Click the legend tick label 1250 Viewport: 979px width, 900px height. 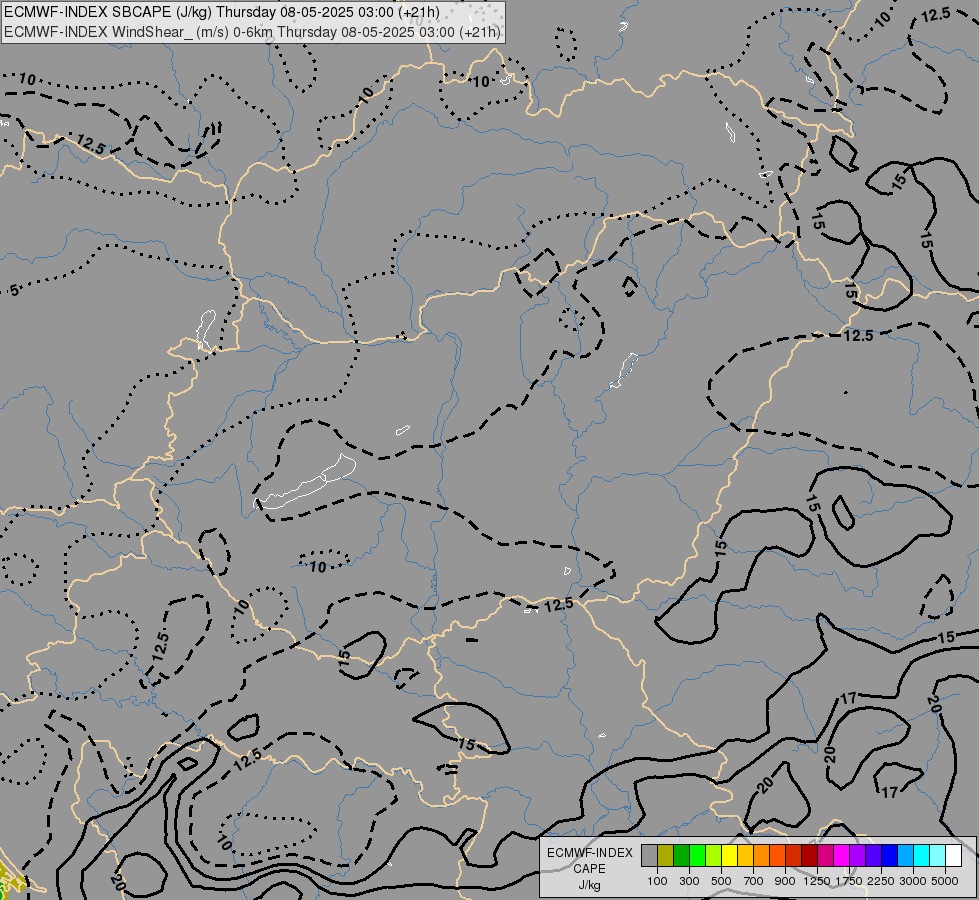click(817, 881)
